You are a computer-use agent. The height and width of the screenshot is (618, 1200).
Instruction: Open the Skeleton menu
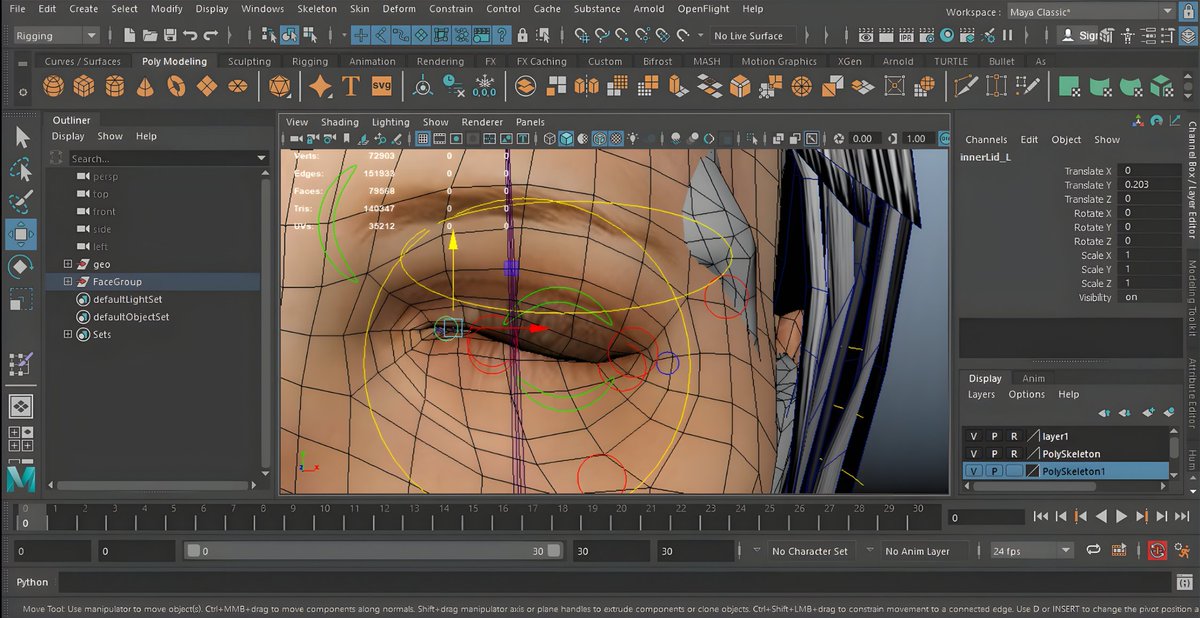tap(317, 9)
